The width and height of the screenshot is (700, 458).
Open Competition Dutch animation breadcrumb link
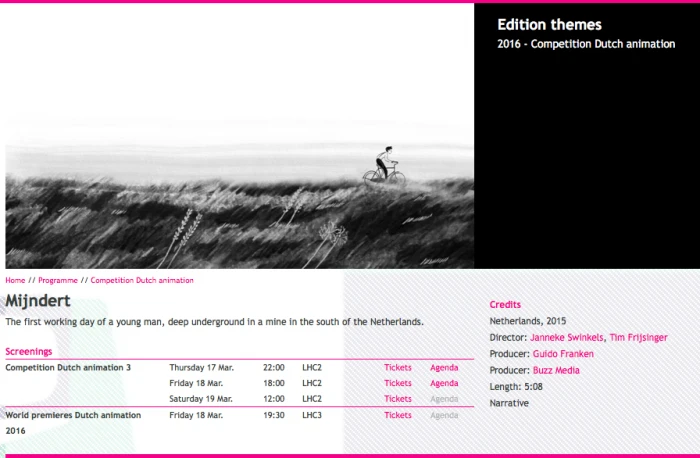point(142,280)
